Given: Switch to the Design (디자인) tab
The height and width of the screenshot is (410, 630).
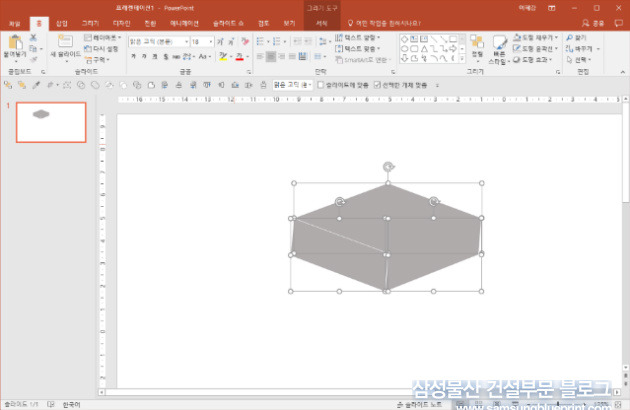Looking at the screenshot, I should click(x=121, y=24).
